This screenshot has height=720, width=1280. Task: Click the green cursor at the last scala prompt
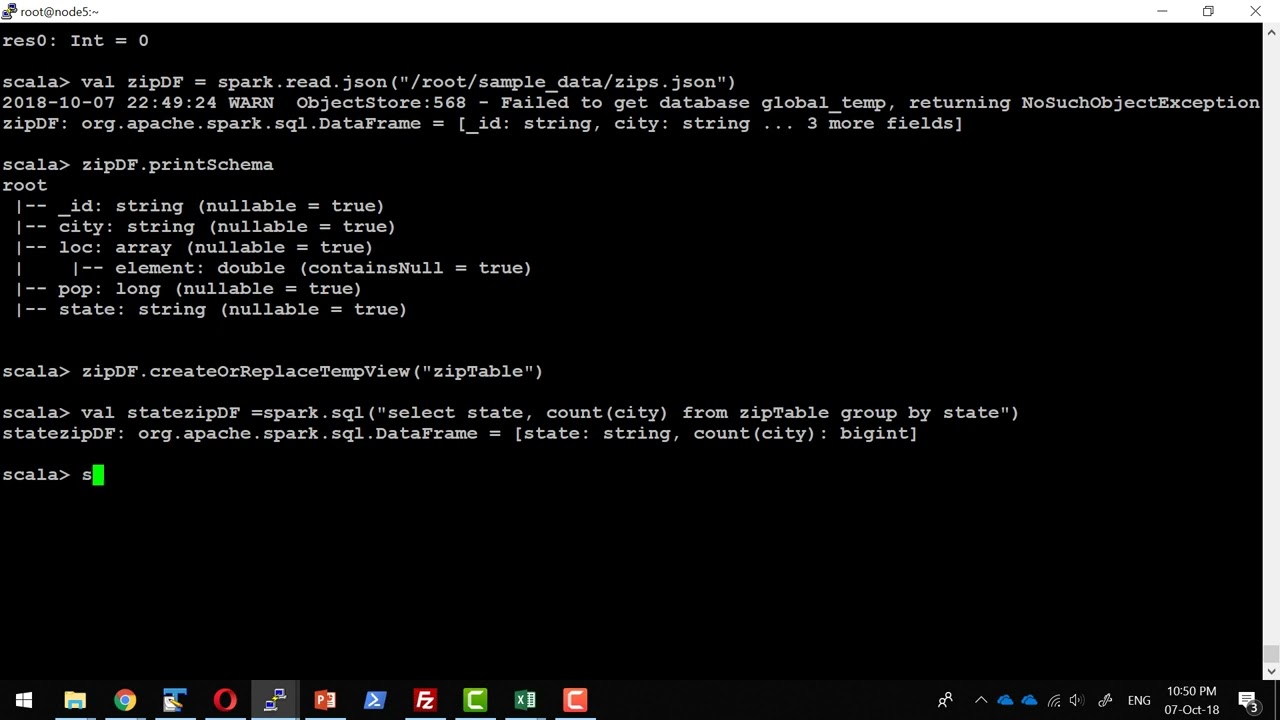pyautogui.click(x=98, y=475)
